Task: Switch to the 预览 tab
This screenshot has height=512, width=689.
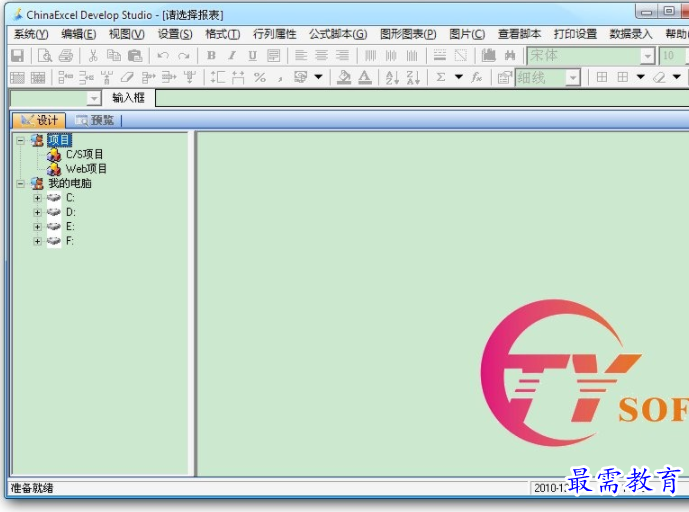Action: point(94,120)
